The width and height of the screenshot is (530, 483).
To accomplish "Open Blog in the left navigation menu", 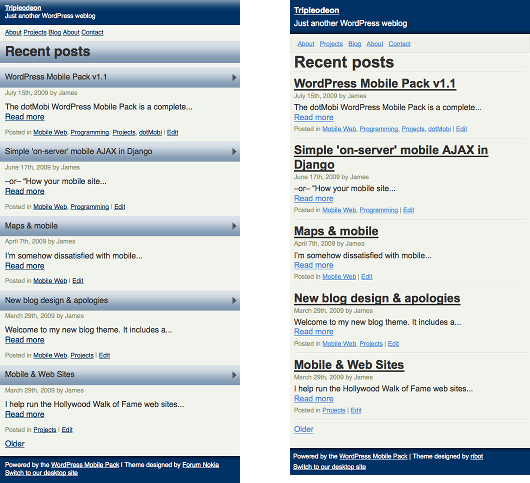I will (x=54, y=32).
